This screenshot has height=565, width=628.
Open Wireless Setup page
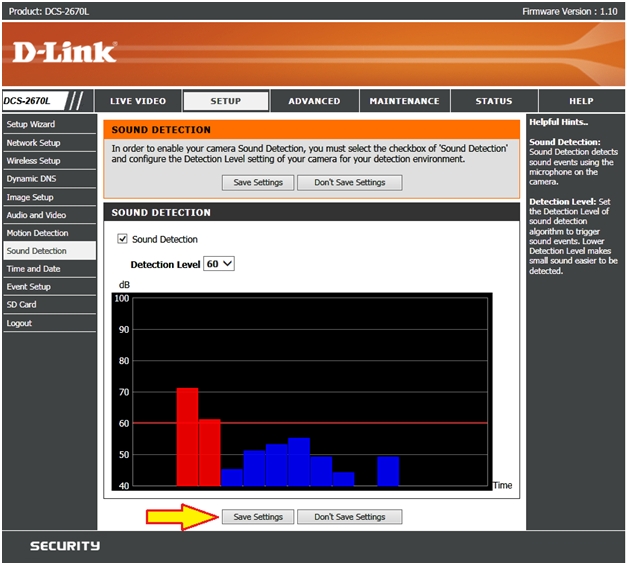pos(33,161)
